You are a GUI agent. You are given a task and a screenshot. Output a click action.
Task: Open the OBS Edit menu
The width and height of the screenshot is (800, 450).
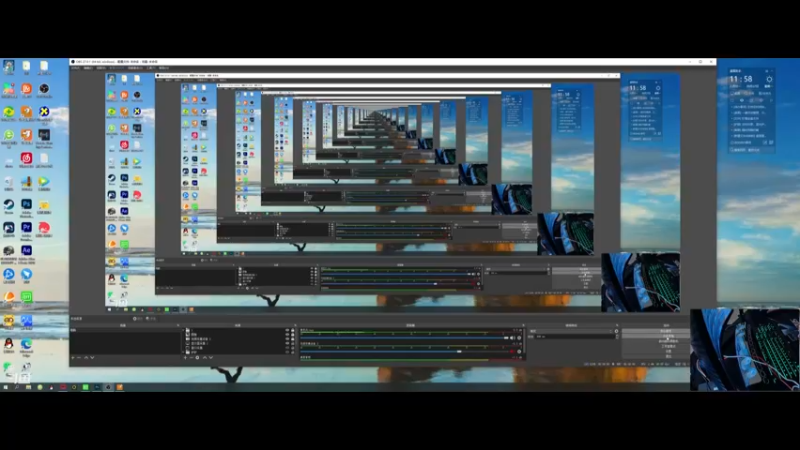pyautogui.click(x=88, y=68)
